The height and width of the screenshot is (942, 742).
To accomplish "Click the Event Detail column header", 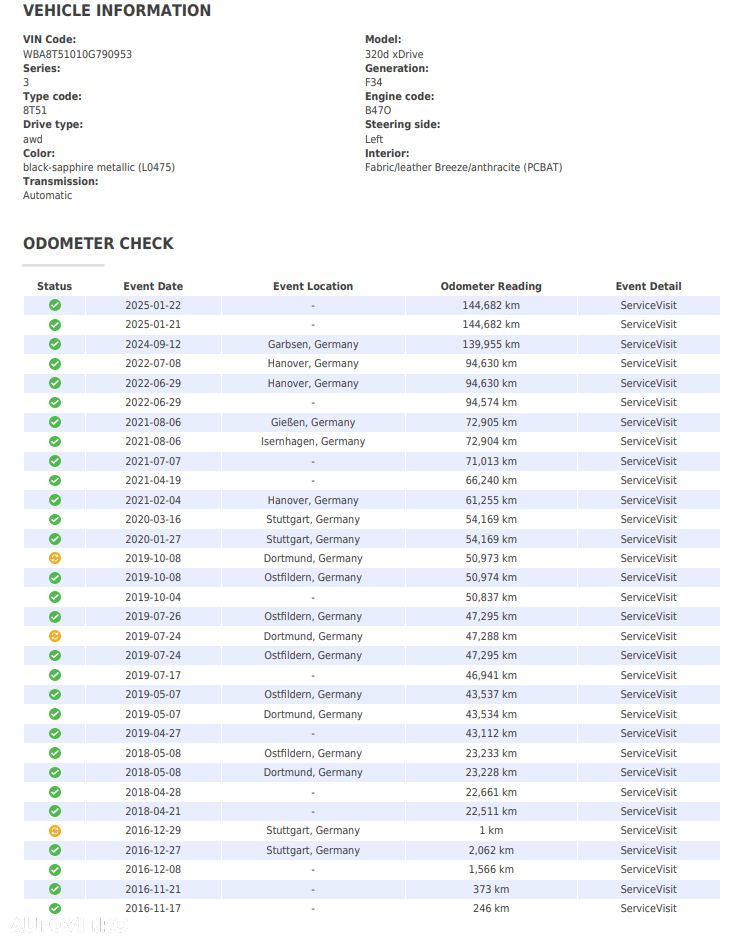I will [648, 287].
